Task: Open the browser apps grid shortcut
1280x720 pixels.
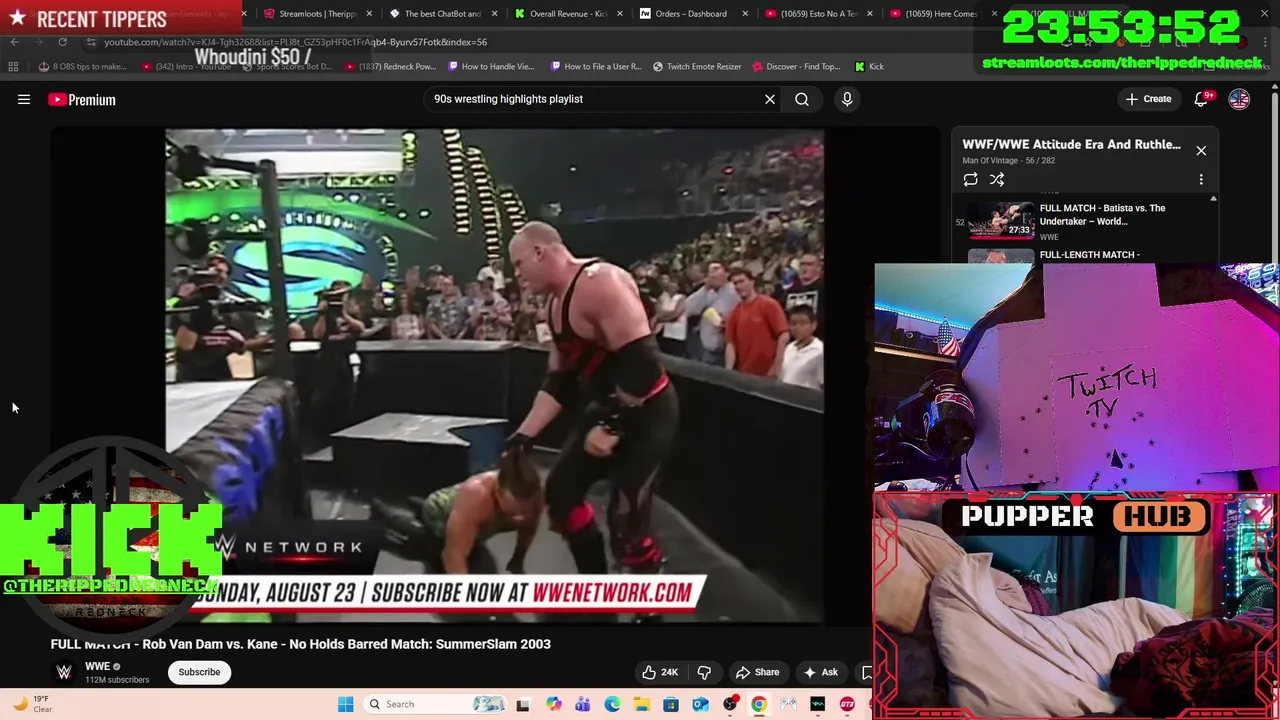Action: coord(13,66)
